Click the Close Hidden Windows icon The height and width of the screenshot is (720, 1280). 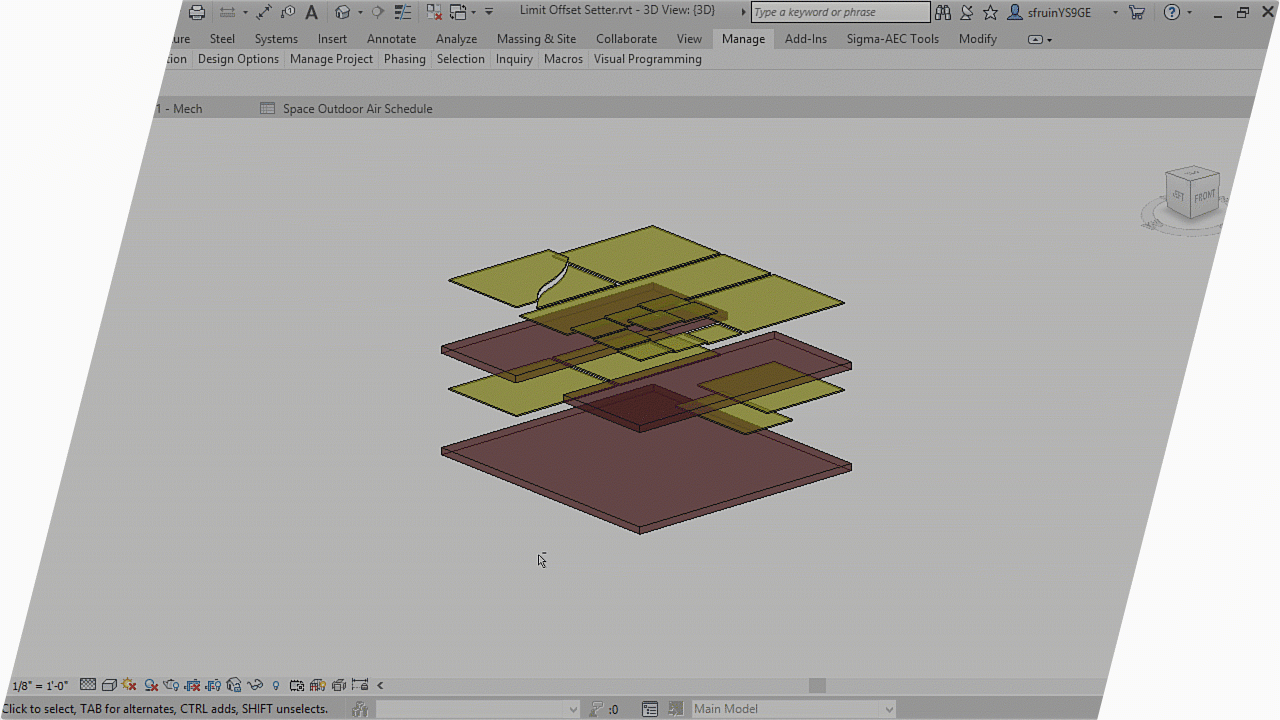coord(434,12)
